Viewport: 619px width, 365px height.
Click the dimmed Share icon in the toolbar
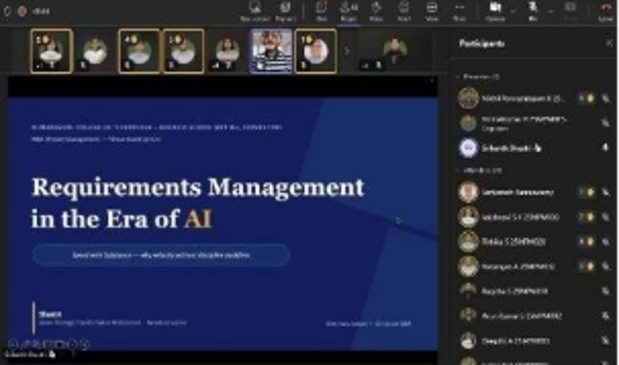point(570,11)
